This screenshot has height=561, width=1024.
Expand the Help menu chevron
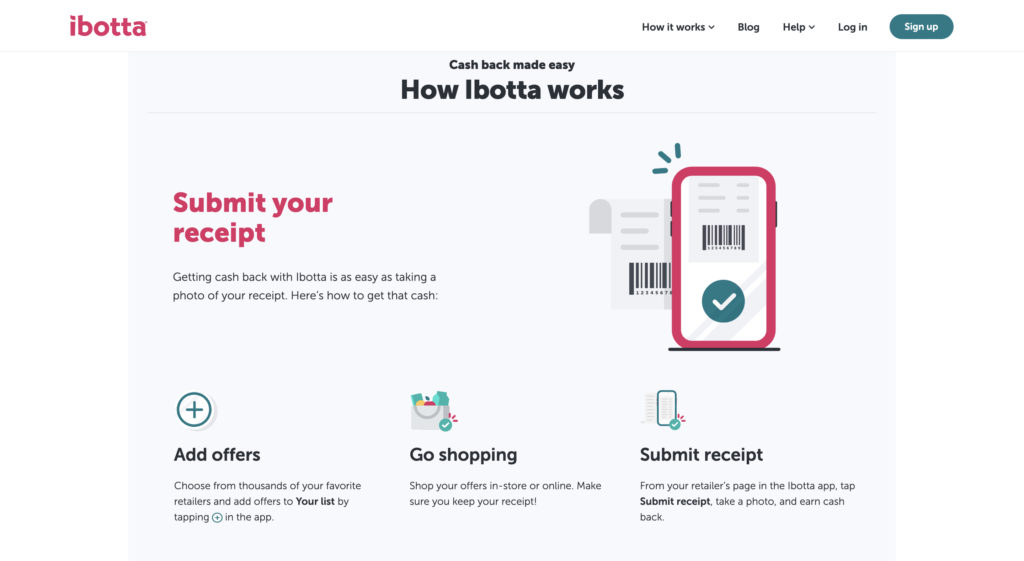[812, 27]
